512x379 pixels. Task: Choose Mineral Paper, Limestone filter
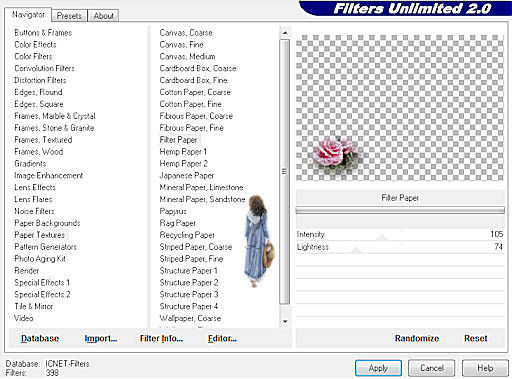coord(202,187)
